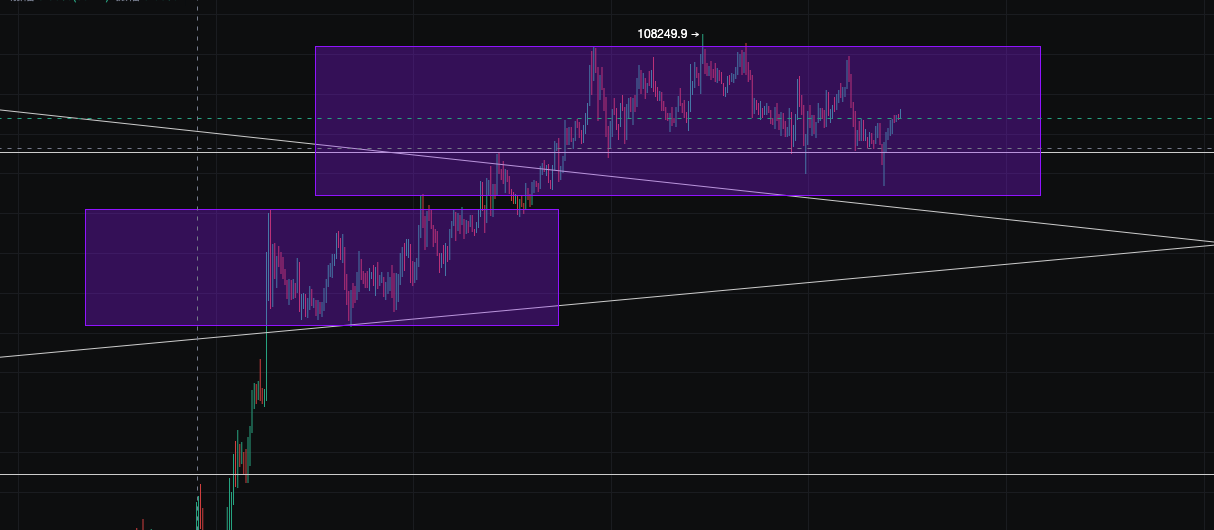
Task: Click the lower rectangle's top-left corner
Action: 86,210
